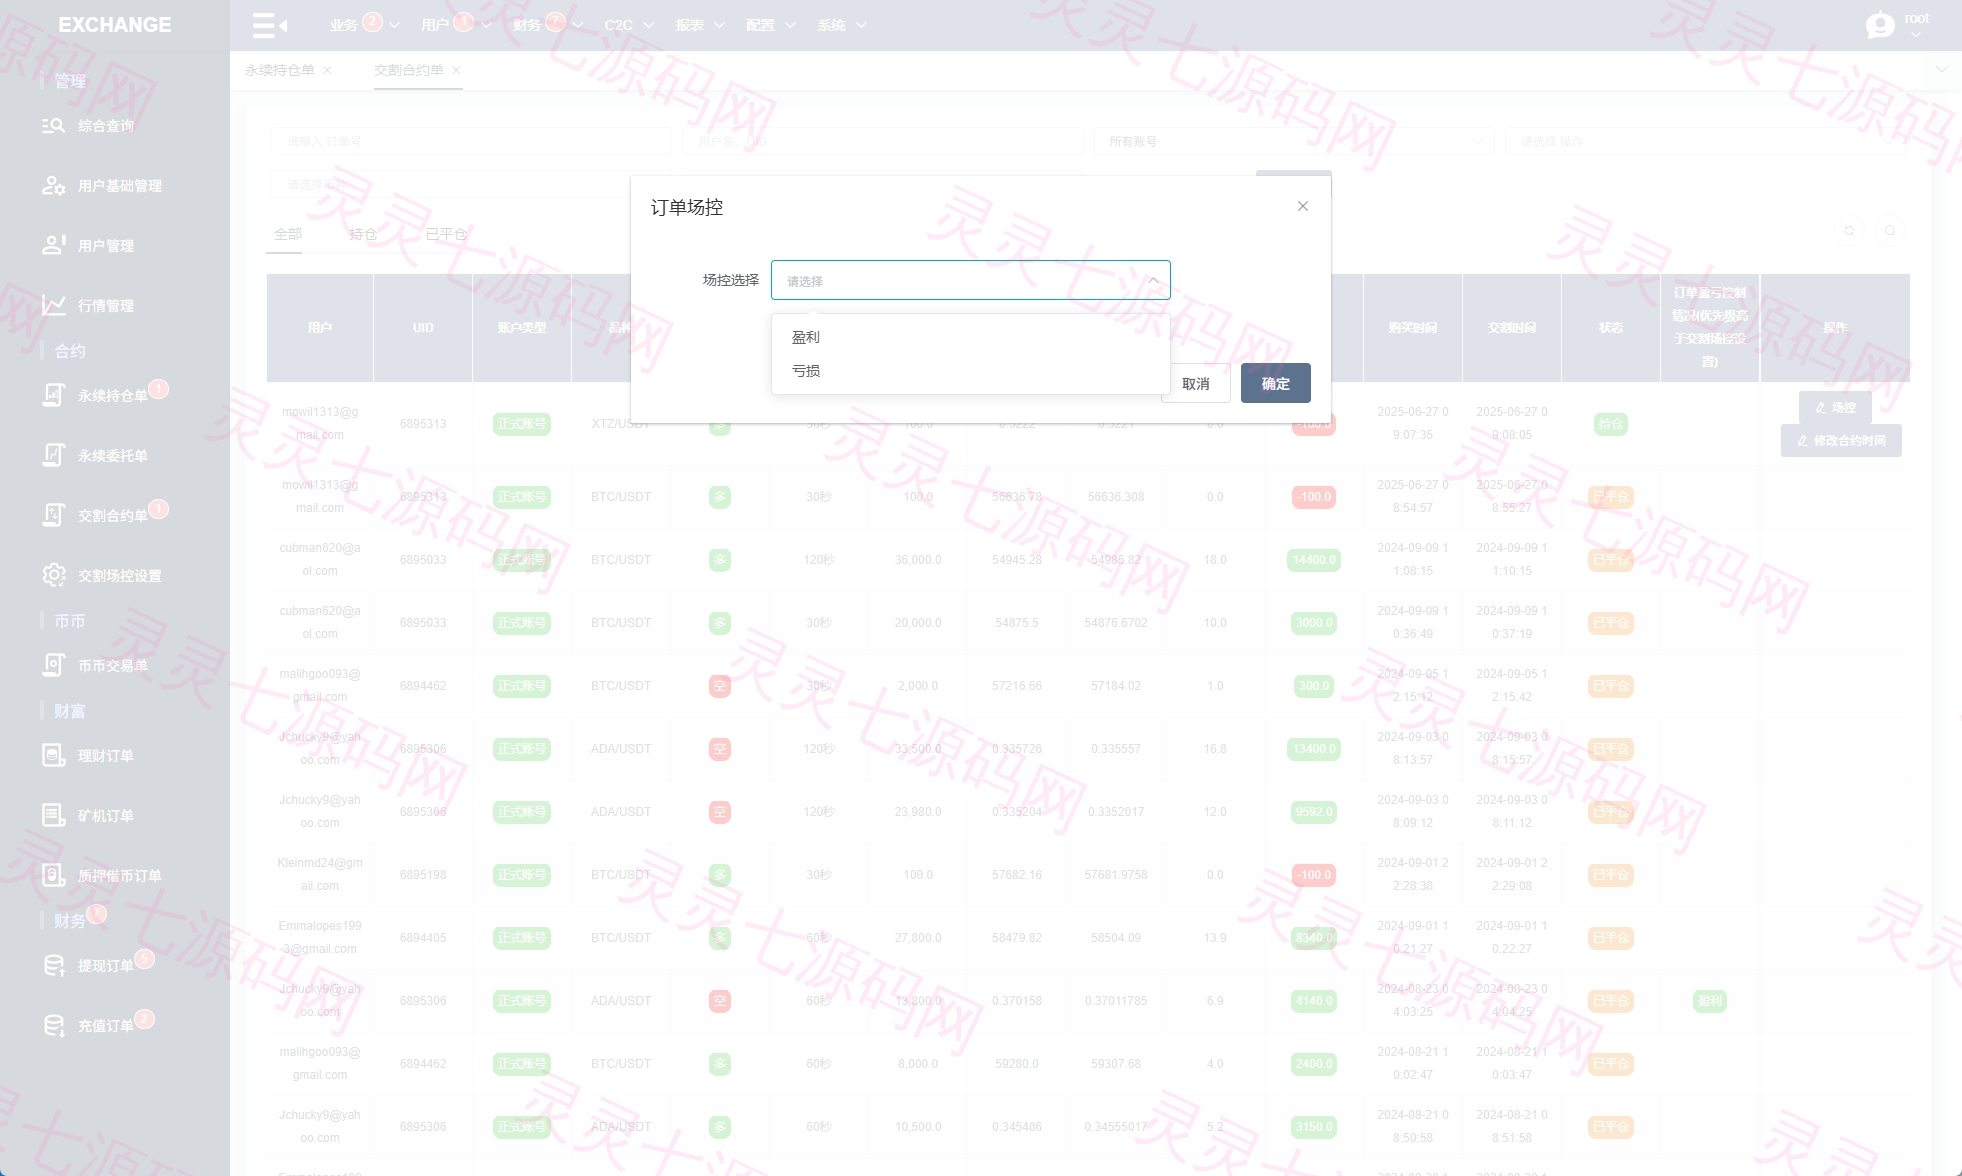Click the username UID search field

point(883,142)
